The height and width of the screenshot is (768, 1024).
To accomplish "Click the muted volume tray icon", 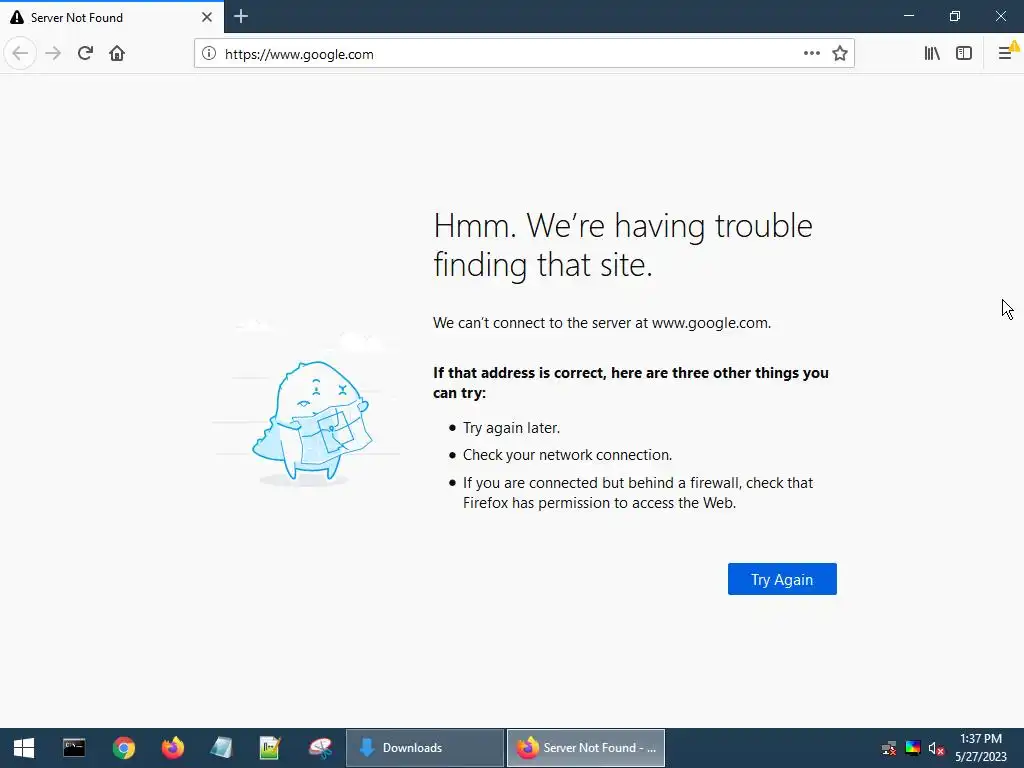I will coord(936,748).
